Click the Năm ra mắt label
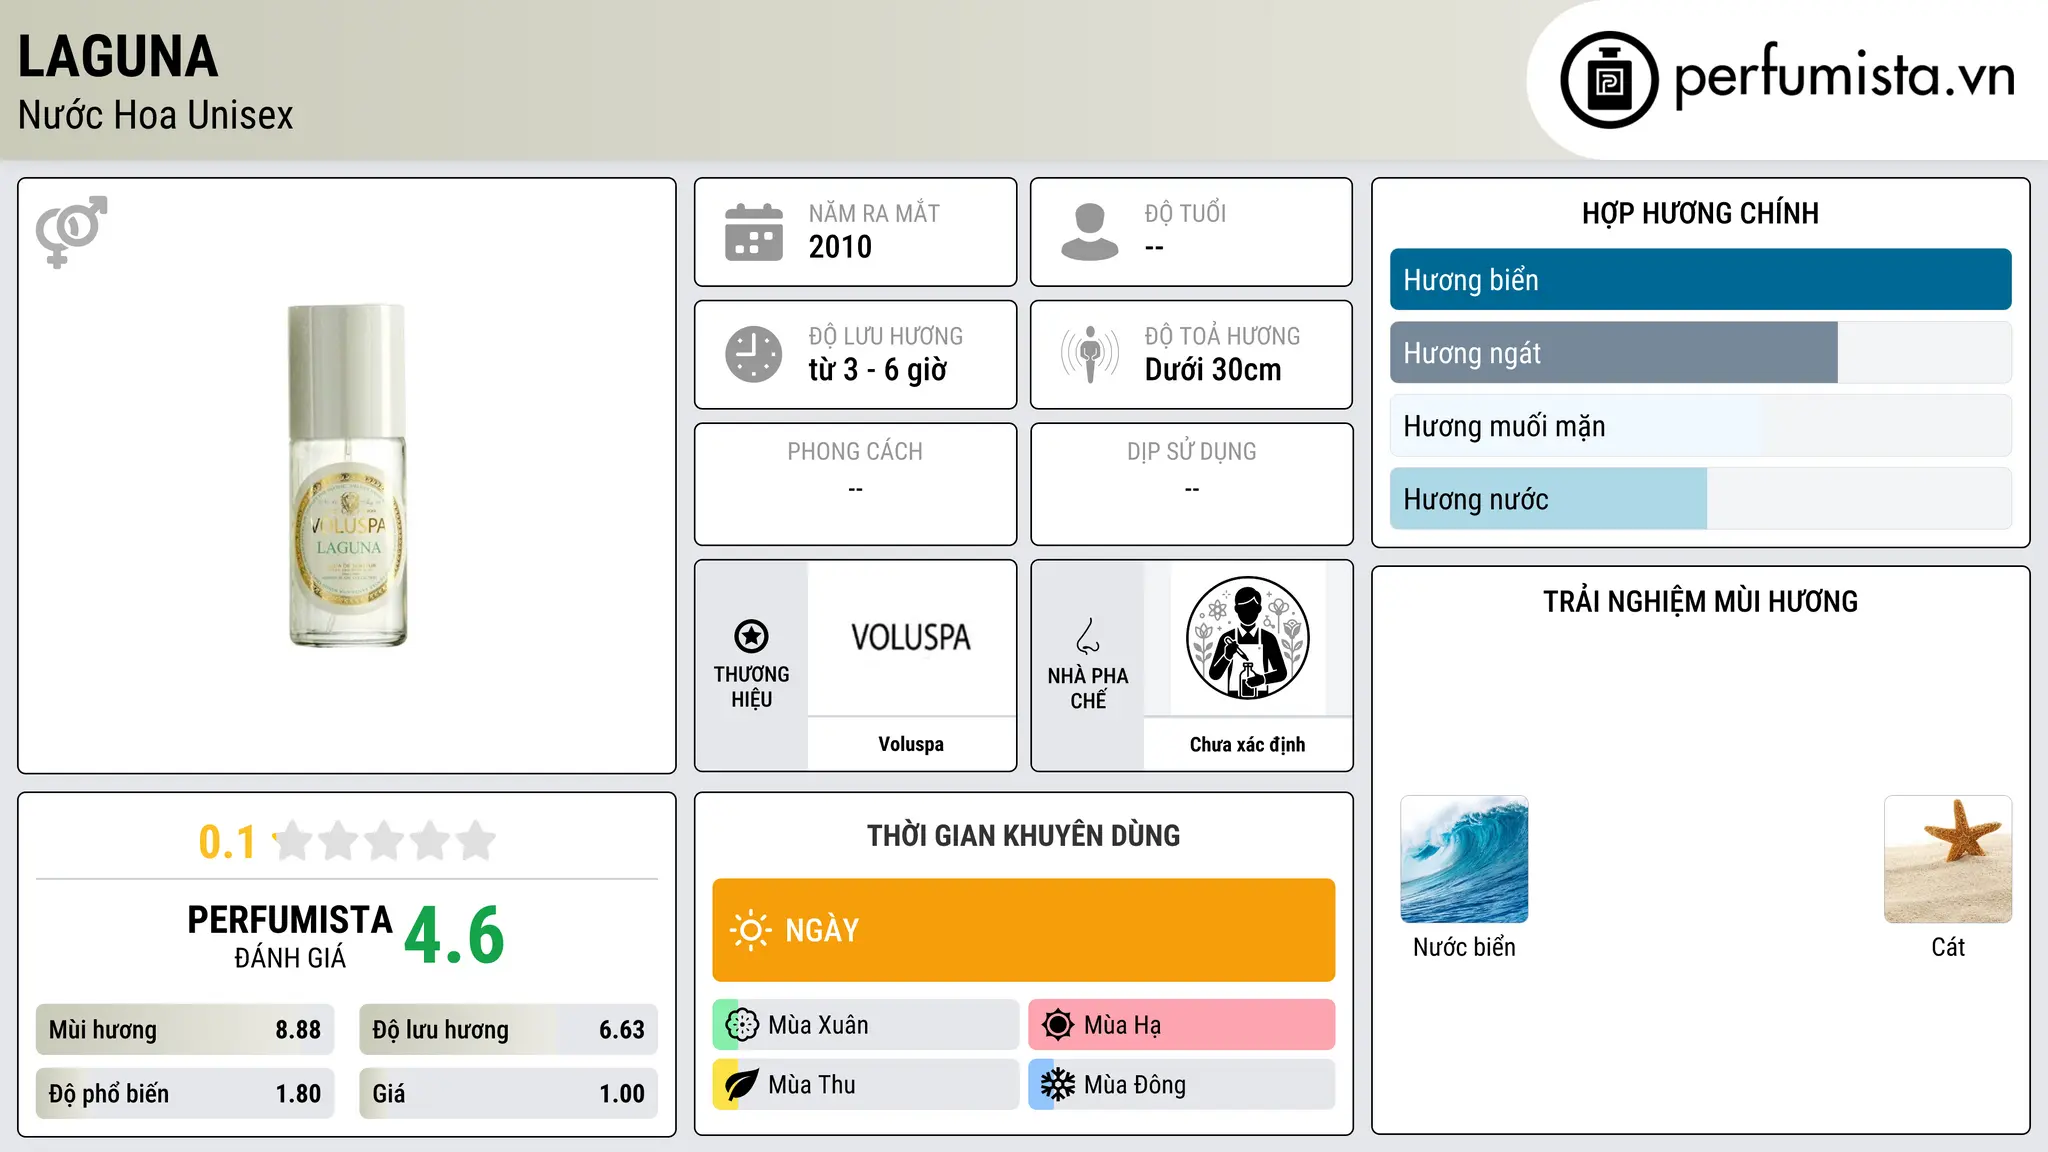This screenshot has width=2048, height=1152. pos(874,213)
